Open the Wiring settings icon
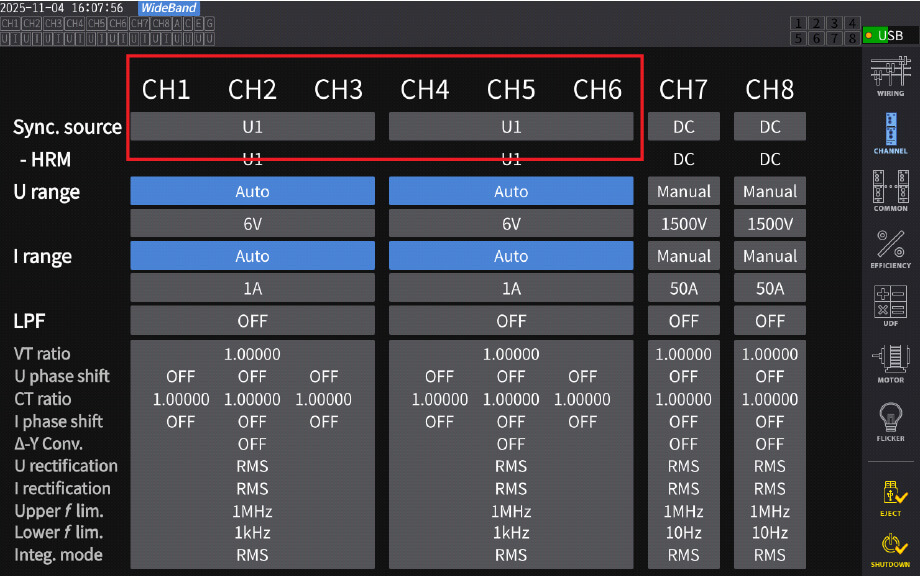Screen dimensions: 920x576 coord(890,76)
